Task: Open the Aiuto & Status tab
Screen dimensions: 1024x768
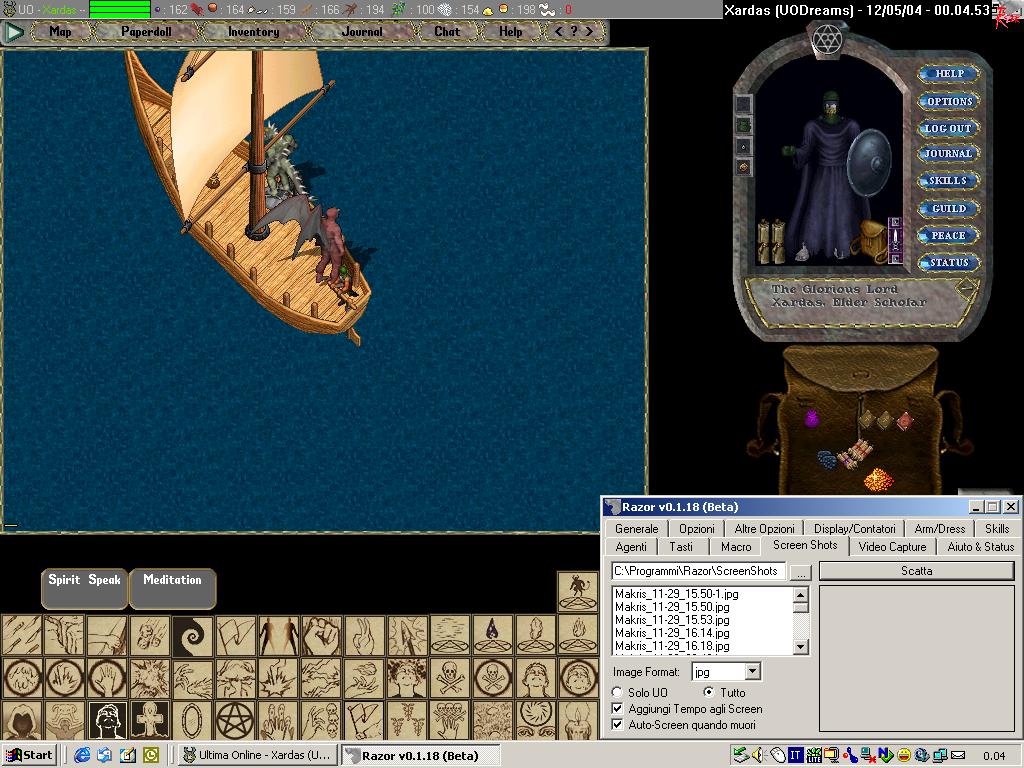Action: point(980,547)
